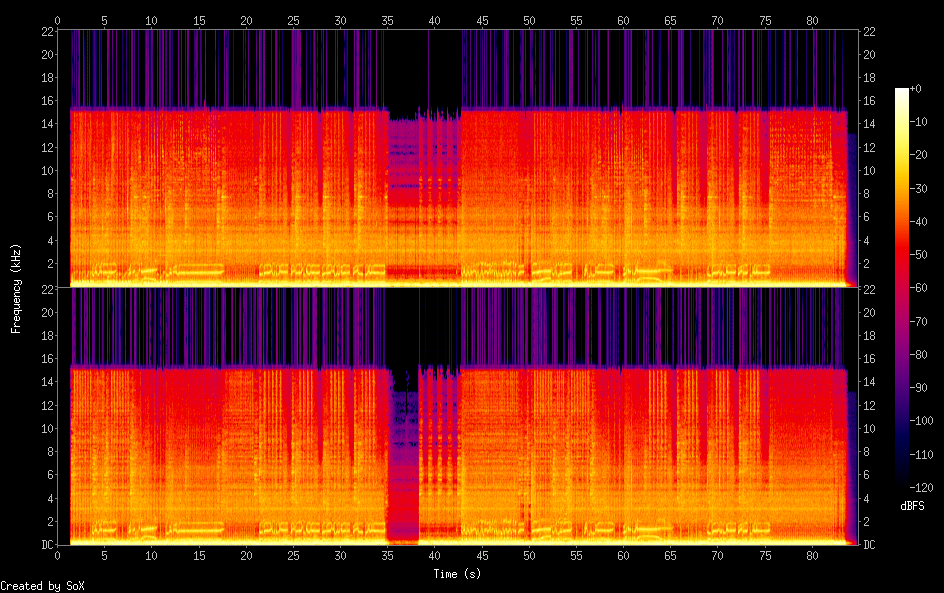The image size is (944, 593).
Task: Select the '-60' color scale label
Action: [x=918, y=288]
